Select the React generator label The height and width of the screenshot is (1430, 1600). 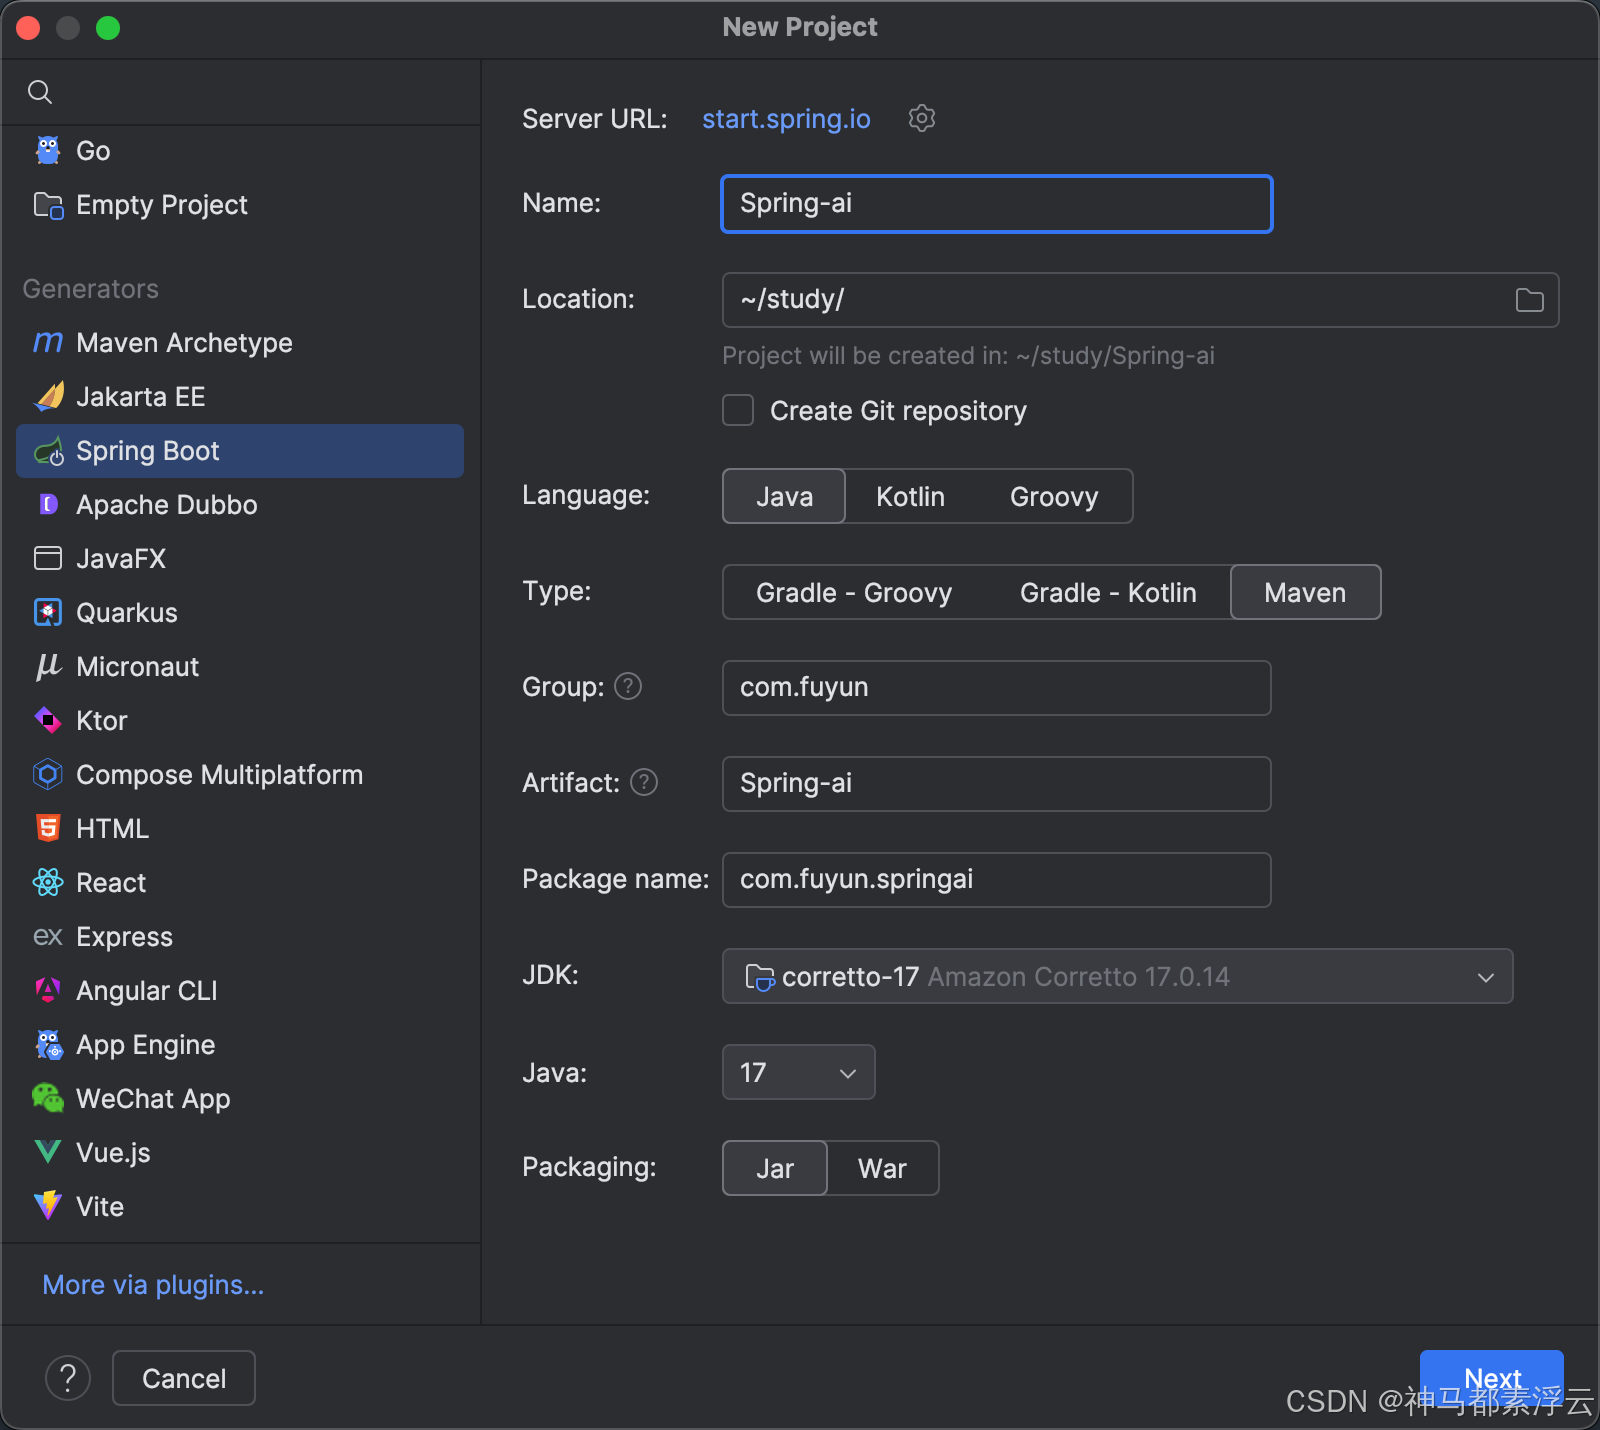click(111, 882)
